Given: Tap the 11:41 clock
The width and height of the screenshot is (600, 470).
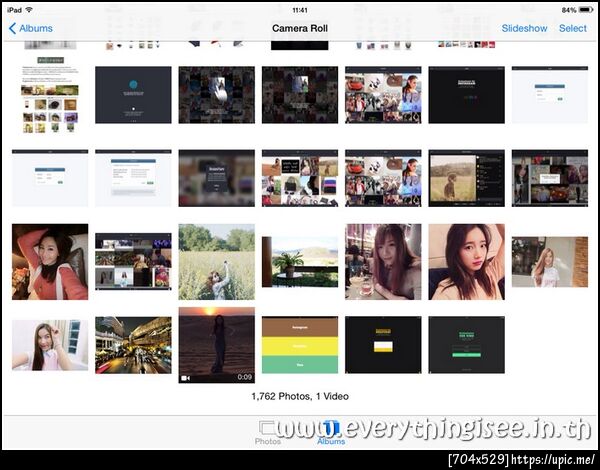Looking at the screenshot, I should pyautogui.click(x=300, y=10).
